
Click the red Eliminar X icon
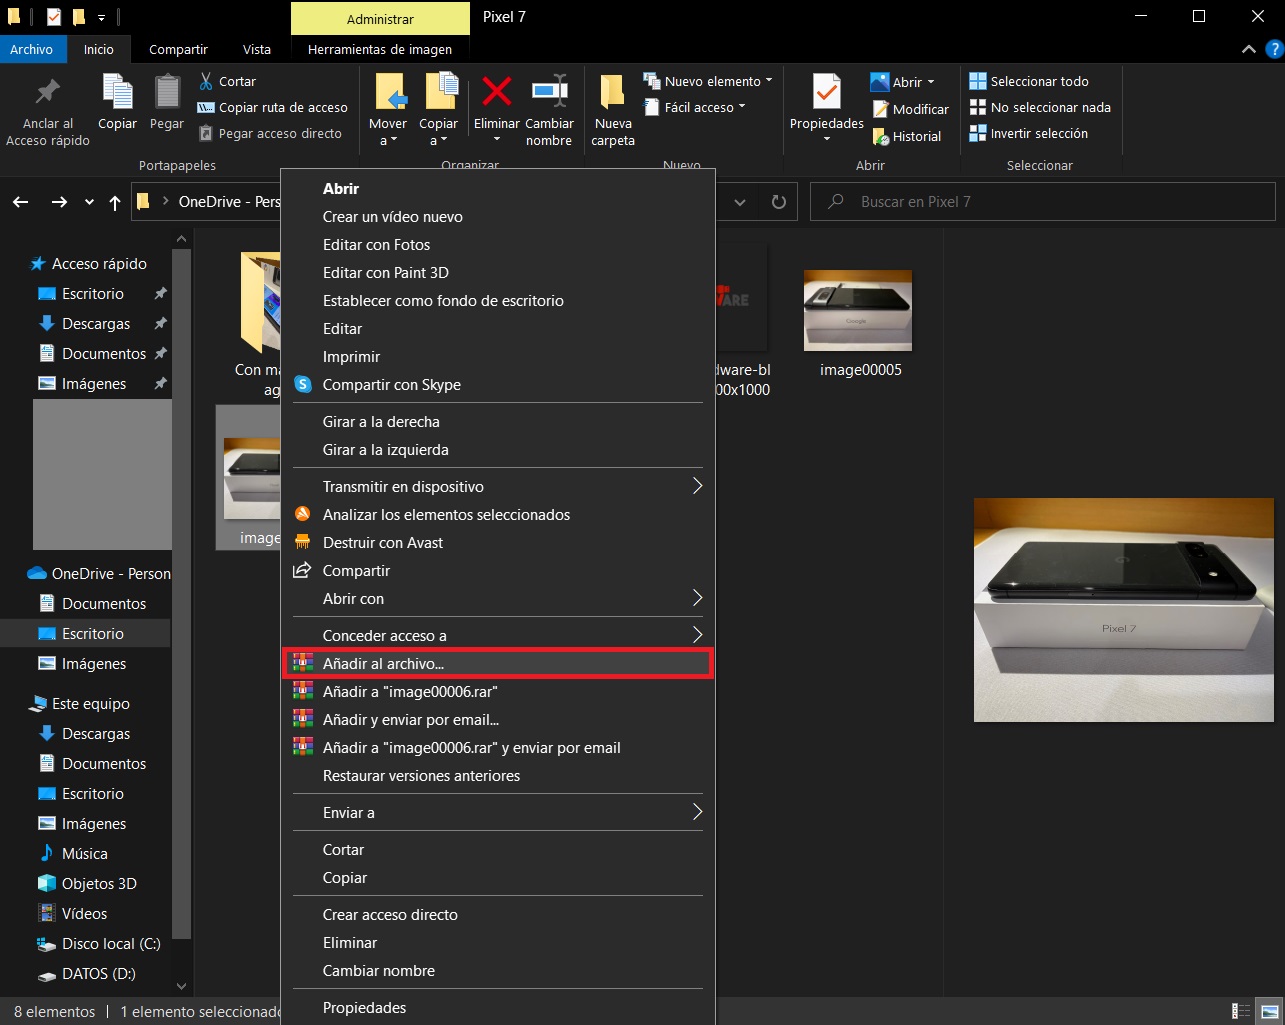click(x=497, y=91)
